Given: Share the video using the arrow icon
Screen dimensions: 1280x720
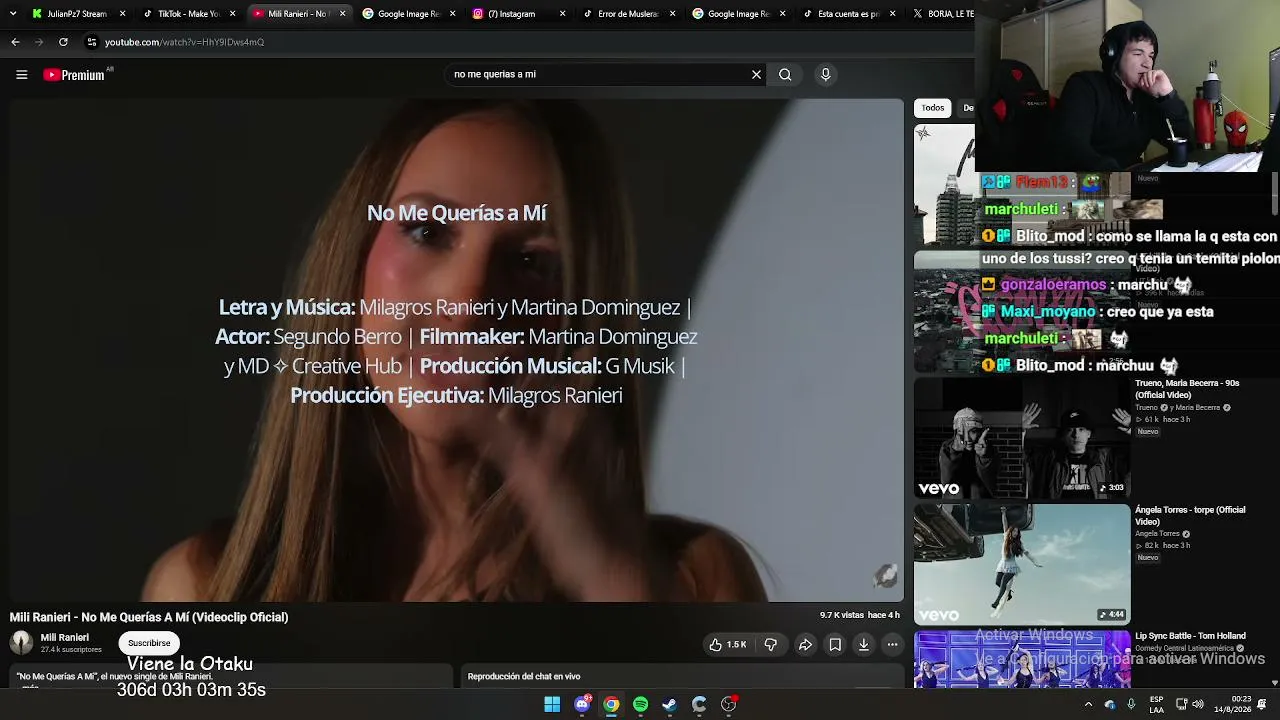Looking at the screenshot, I should pos(805,645).
